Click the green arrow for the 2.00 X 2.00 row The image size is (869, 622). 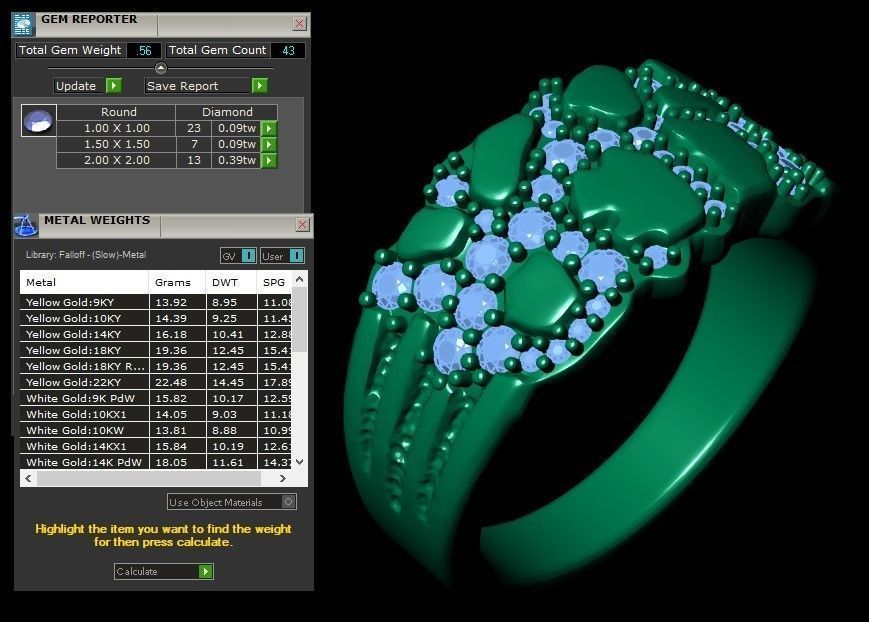coord(269,161)
